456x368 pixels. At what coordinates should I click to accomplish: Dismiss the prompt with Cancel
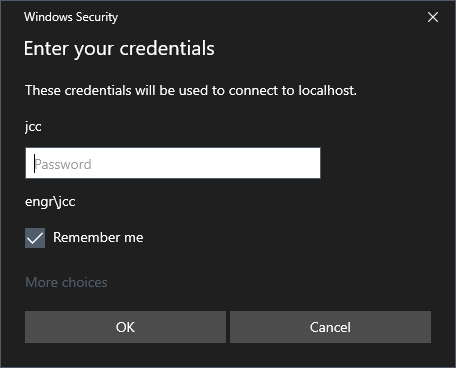pyautogui.click(x=330, y=327)
